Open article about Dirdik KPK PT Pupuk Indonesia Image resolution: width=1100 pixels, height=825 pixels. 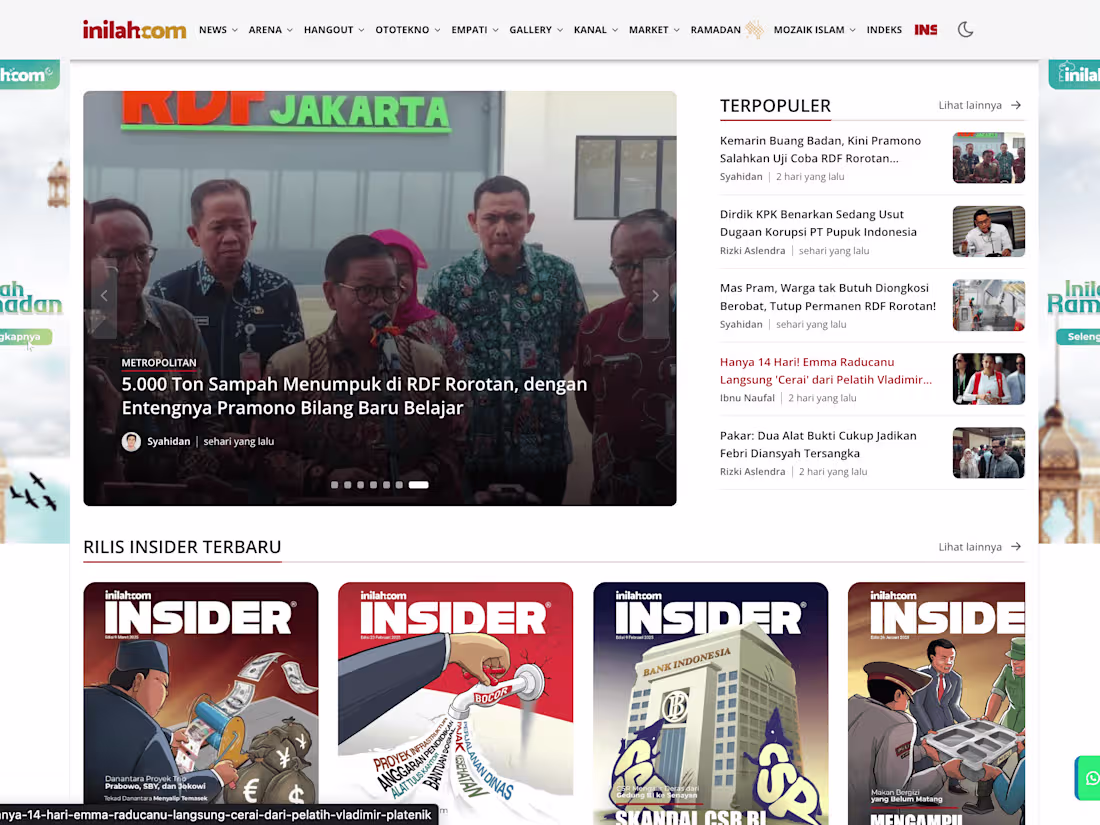[817, 222]
